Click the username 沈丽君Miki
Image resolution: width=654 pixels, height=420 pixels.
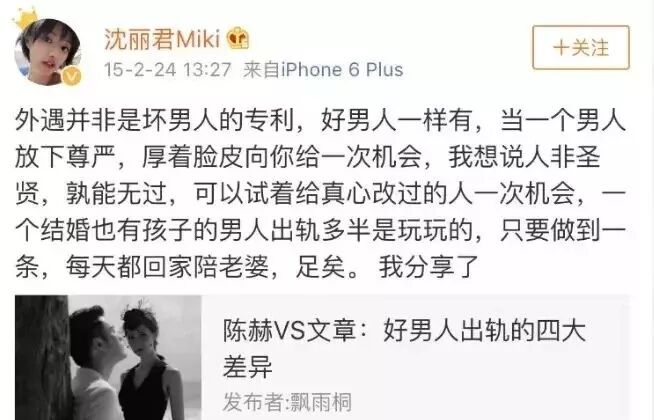click(x=162, y=40)
